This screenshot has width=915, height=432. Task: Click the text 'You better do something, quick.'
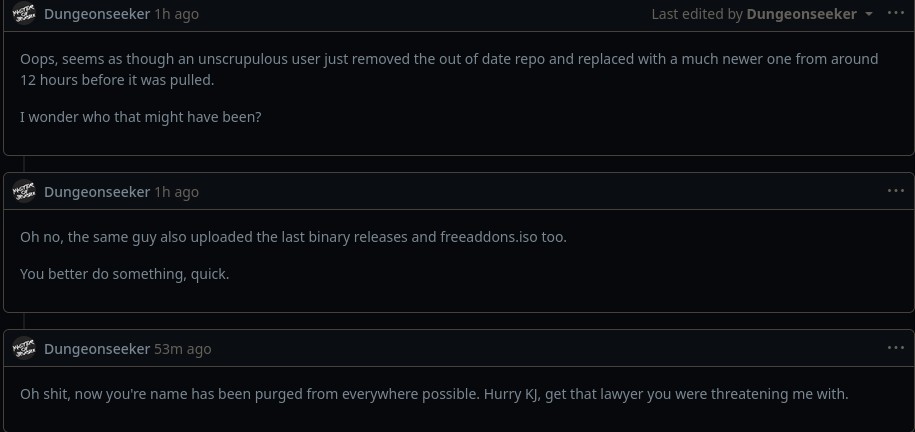(124, 274)
